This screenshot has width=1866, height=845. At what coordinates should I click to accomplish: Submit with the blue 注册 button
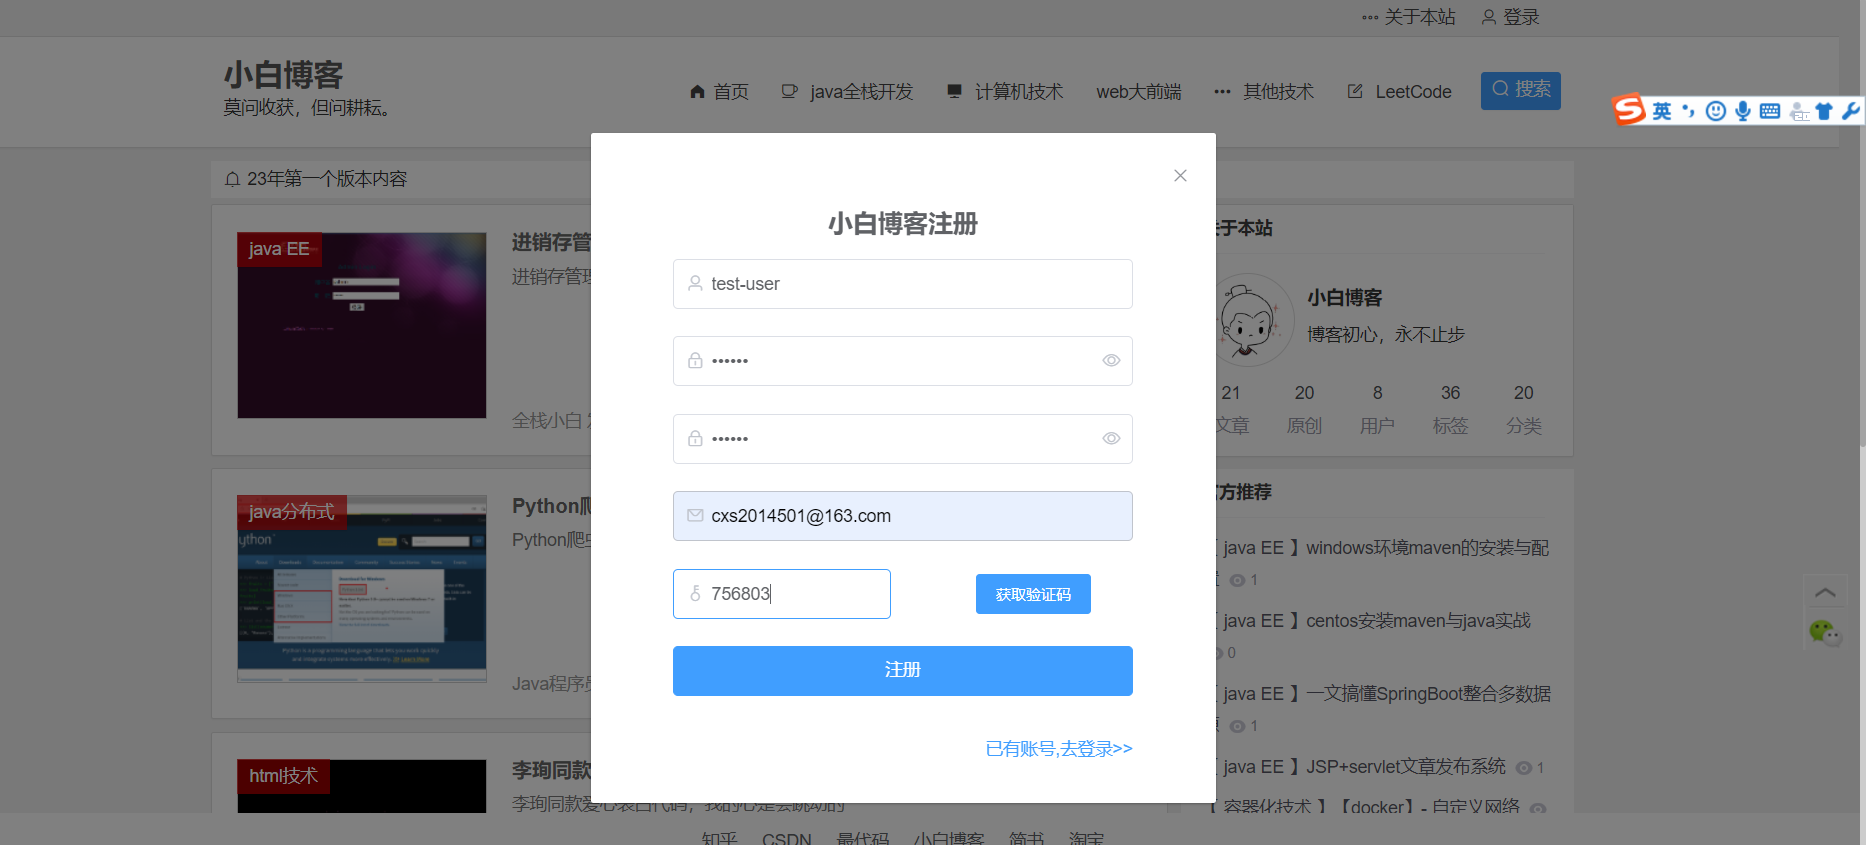coord(902,671)
